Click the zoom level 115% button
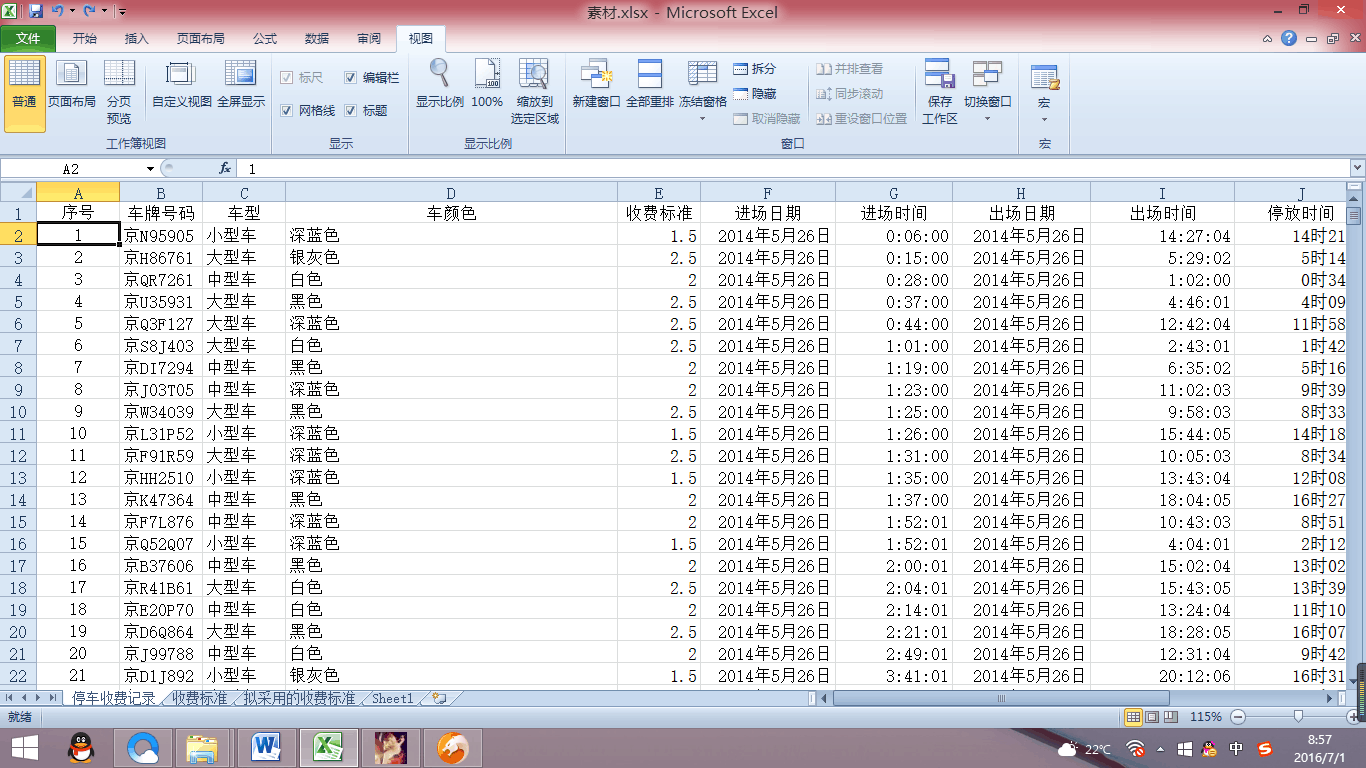Screen dimensions: 1366x768 (1207, 717)
